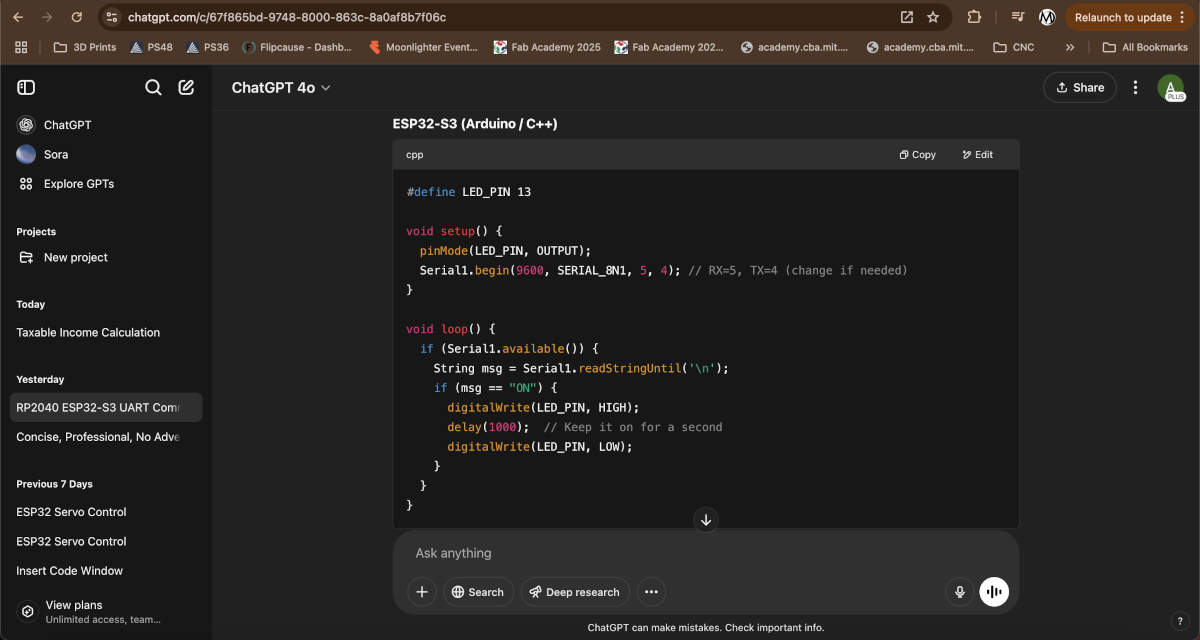Click the Ask anything message field

pos(705,553)
